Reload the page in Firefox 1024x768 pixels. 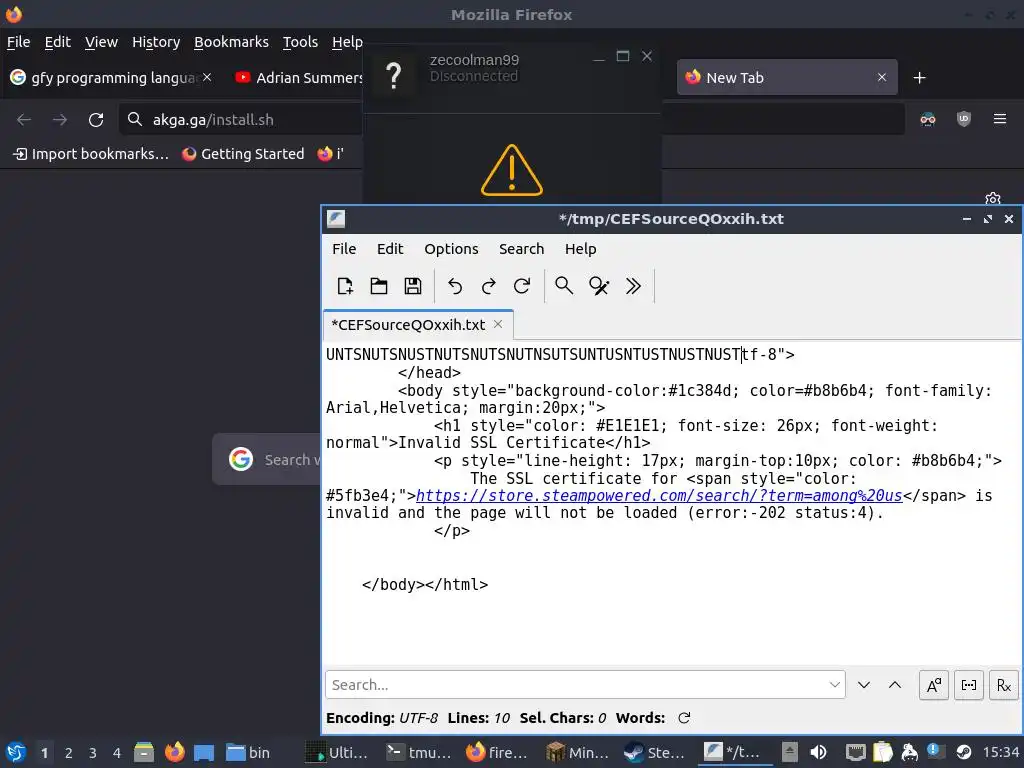(x=96, y=120)
